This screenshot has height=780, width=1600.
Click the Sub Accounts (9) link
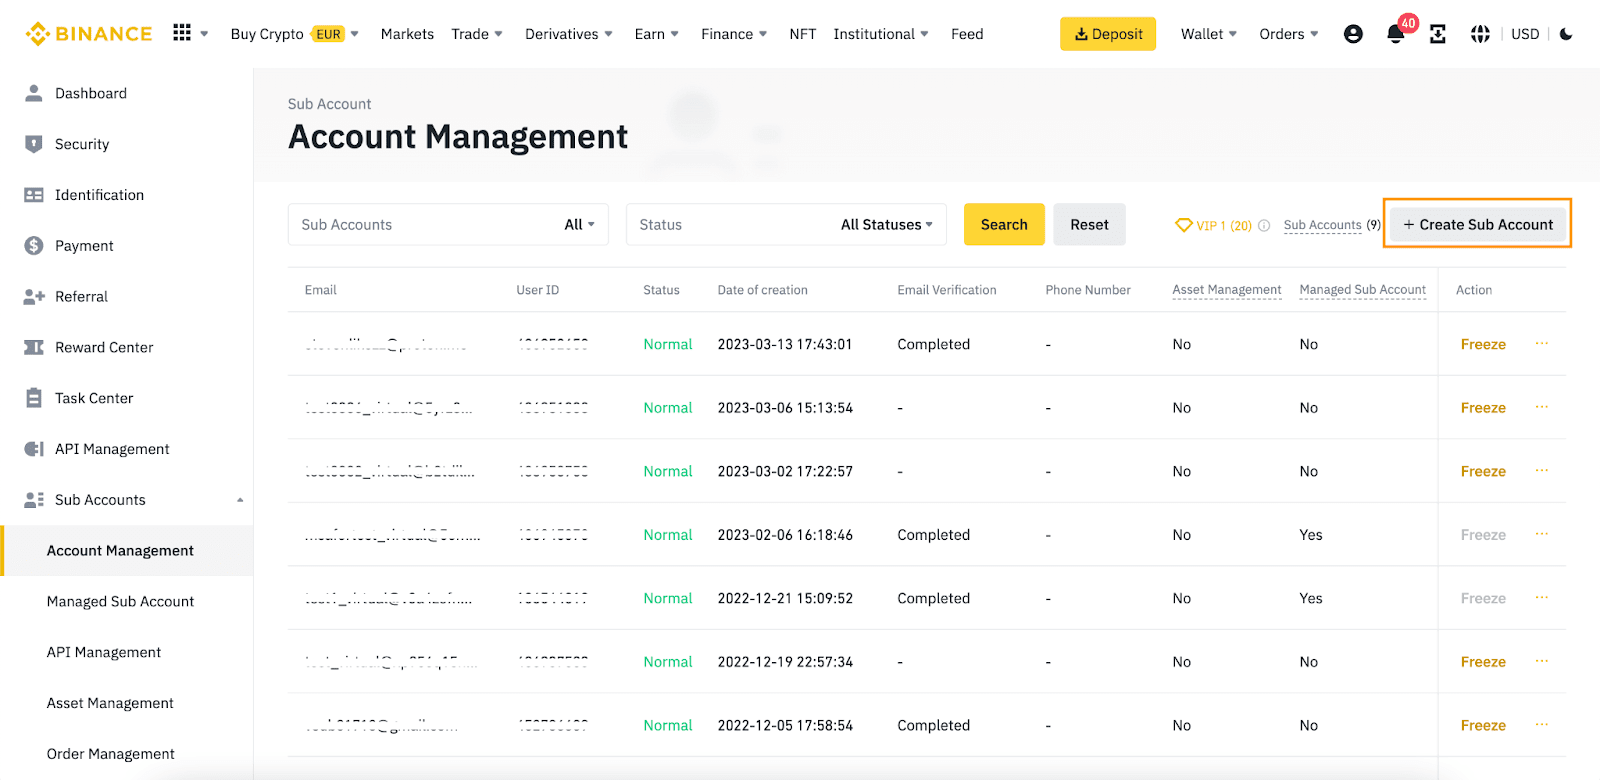tap(1332, 226)
